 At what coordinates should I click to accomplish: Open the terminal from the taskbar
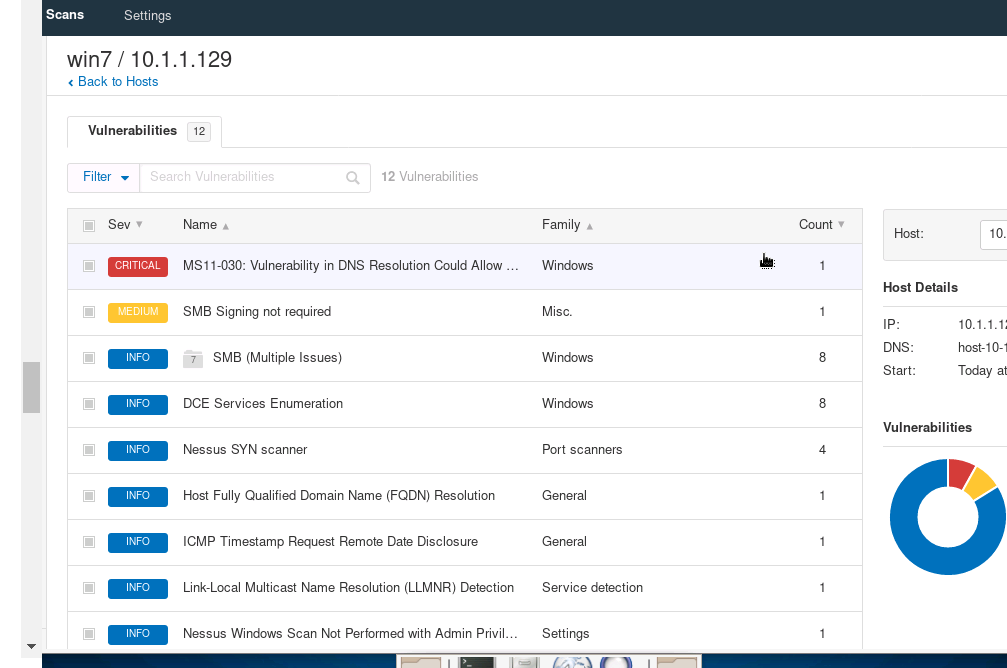[x=476, y=661]
